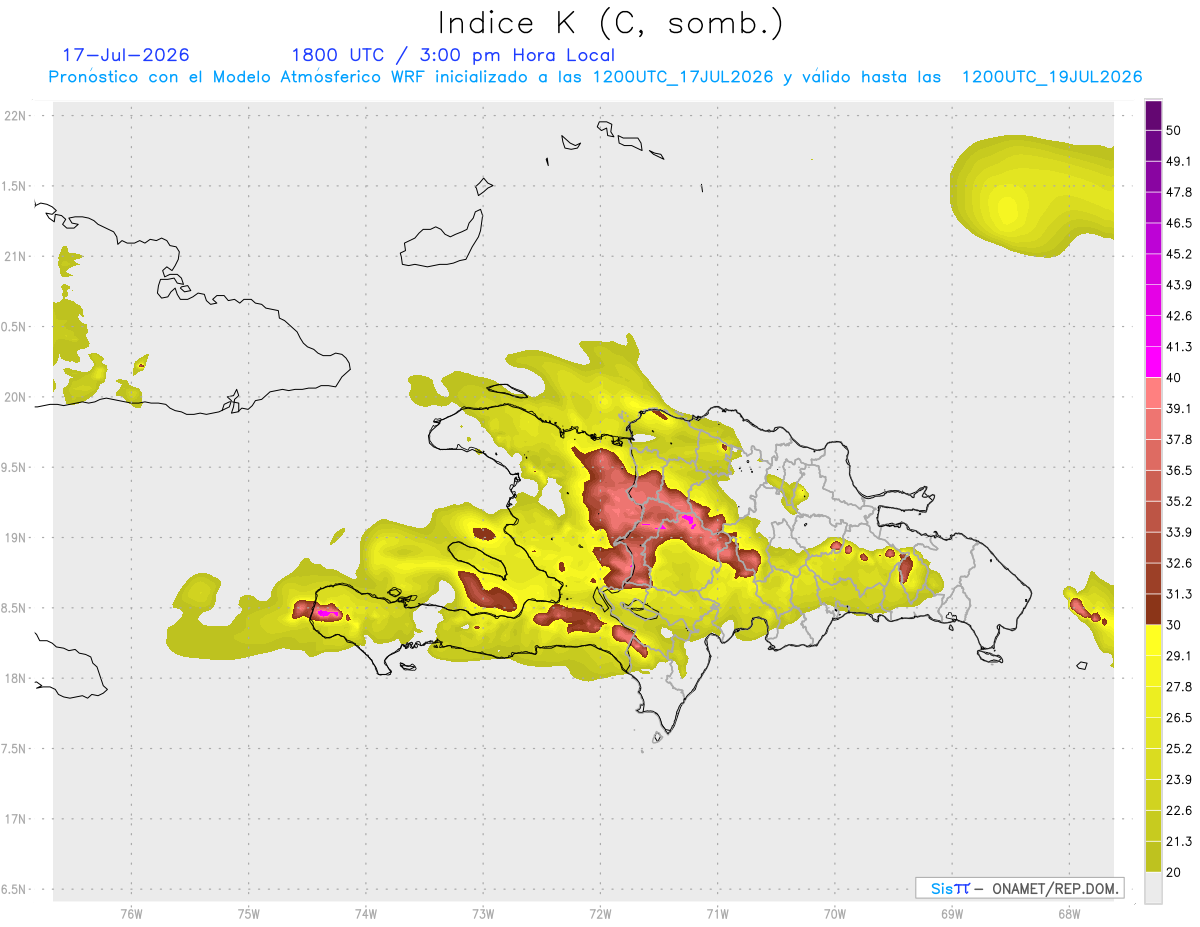Select the light gray swatch at legend bottom
The height and width of the screenshot is (927, 1200).
1153,887
